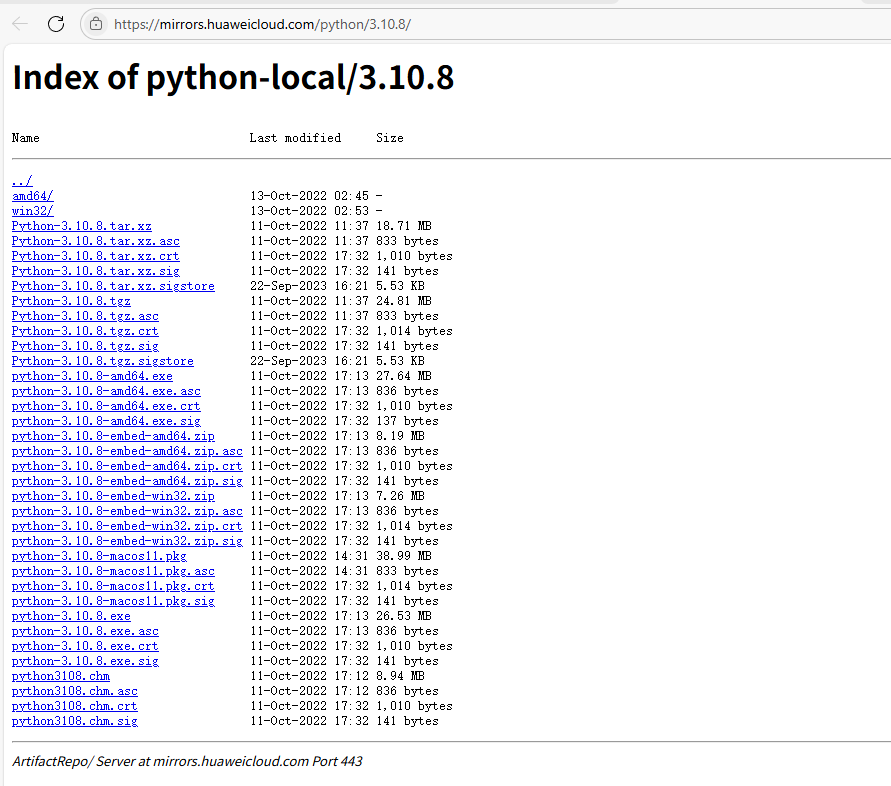Screen dimensions: 891x786
Task: Open python-3.10.8.exe.crt link
Action: [x=85, y=646]
